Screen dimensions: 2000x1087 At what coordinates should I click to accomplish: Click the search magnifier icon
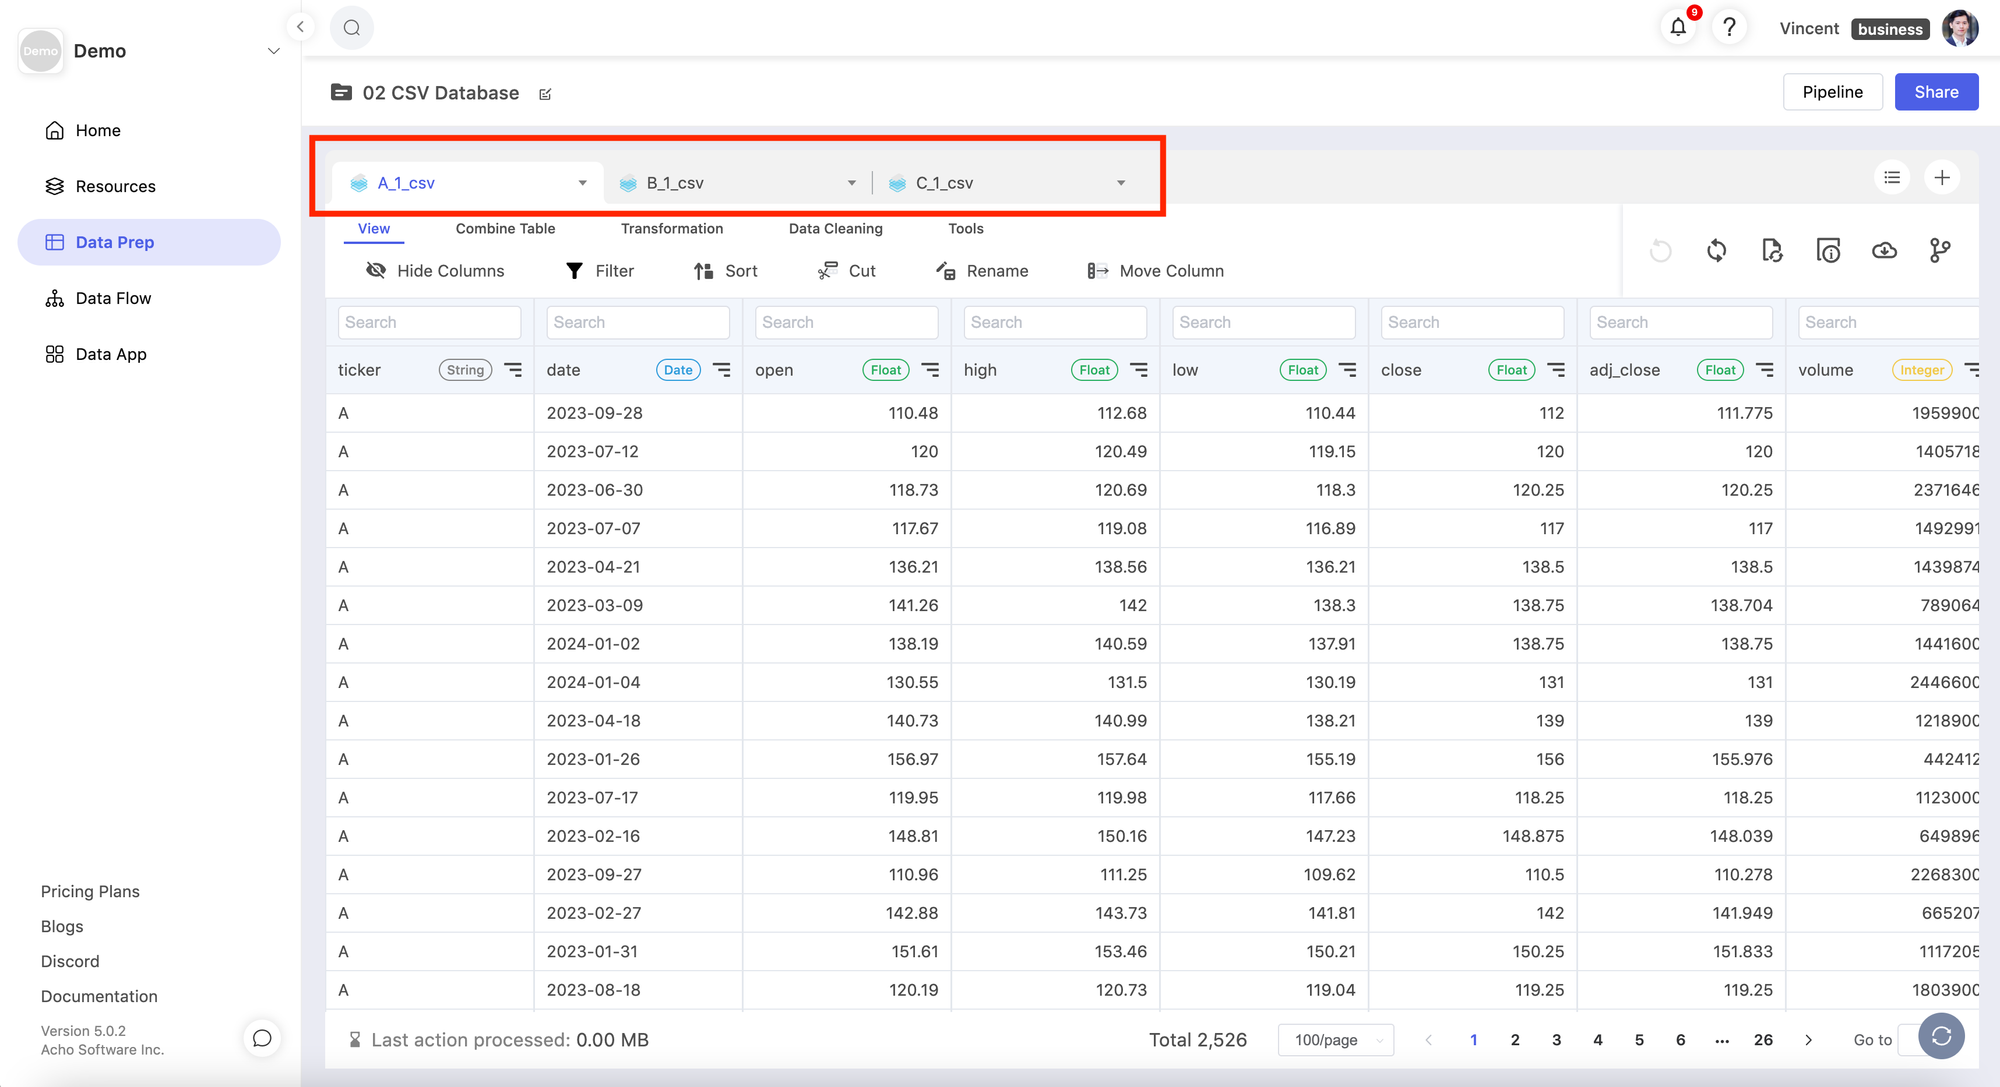[x=352, y=28]
